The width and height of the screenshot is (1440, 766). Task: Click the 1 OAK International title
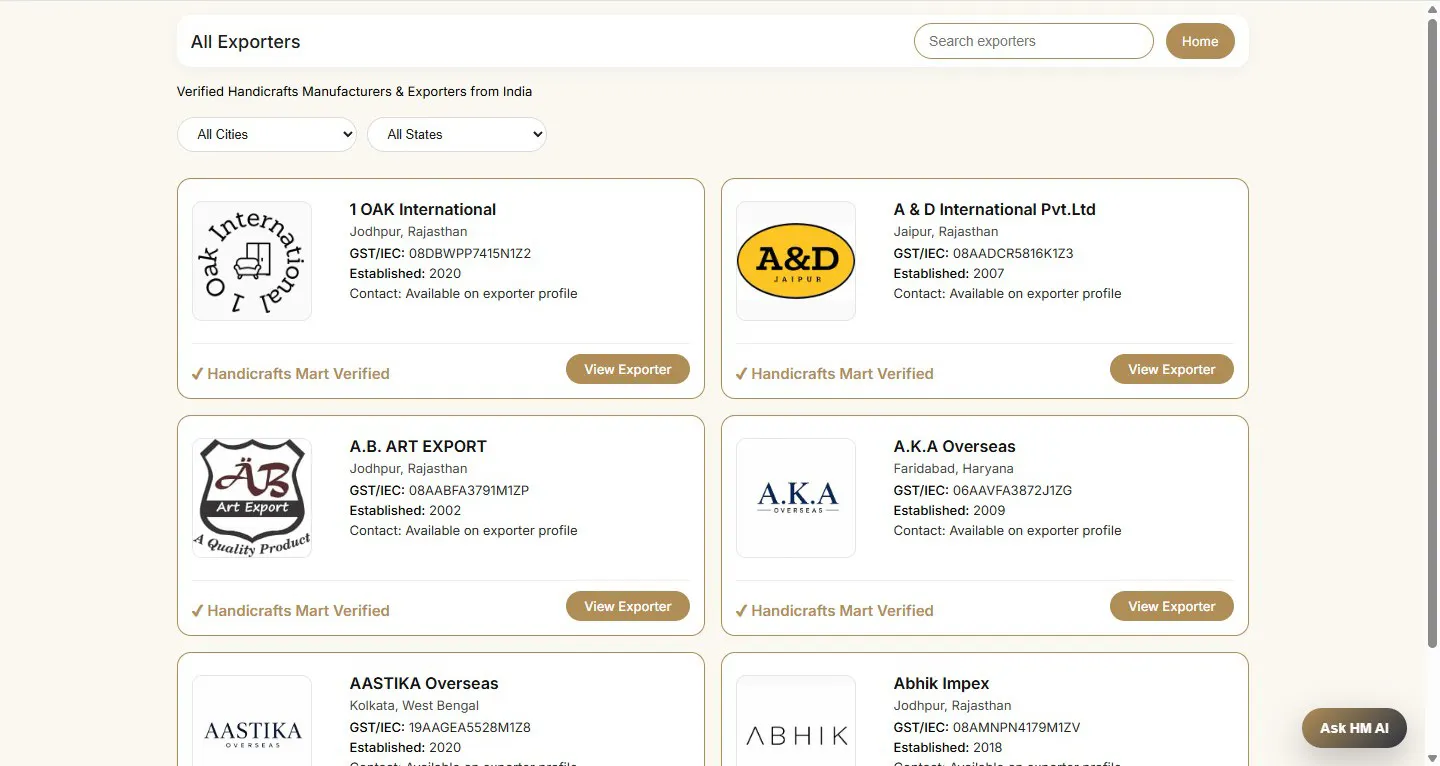423,209
